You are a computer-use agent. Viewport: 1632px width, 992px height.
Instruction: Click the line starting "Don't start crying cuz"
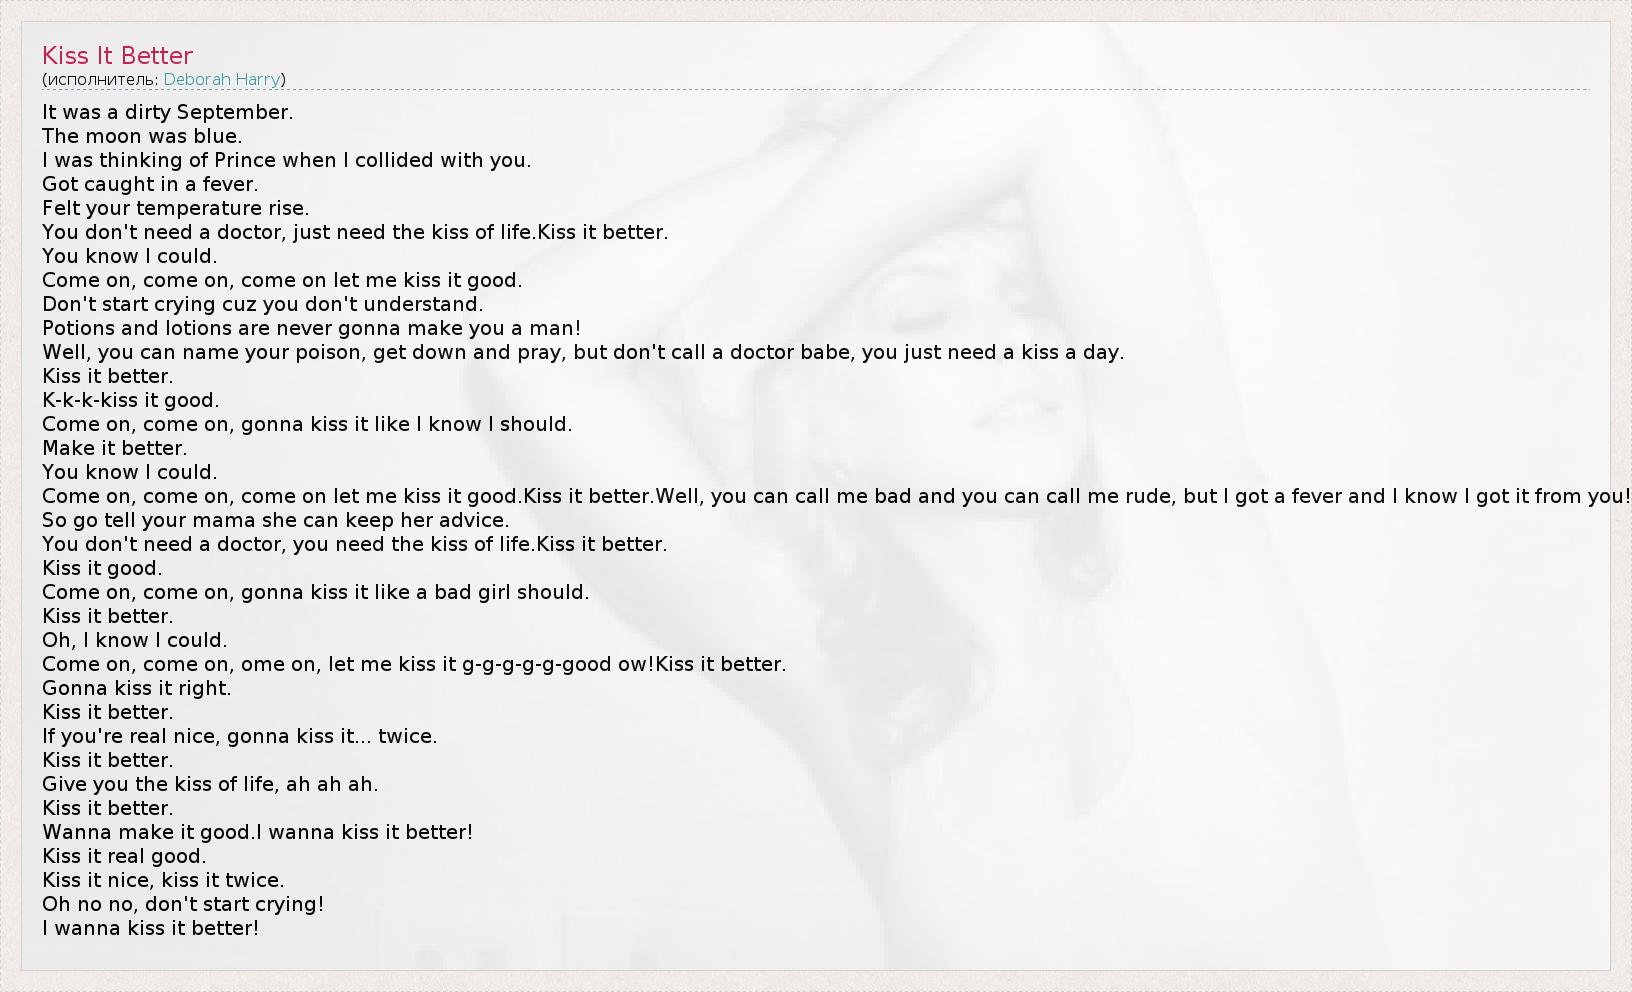pyautogui.click(x=262, y=304)
